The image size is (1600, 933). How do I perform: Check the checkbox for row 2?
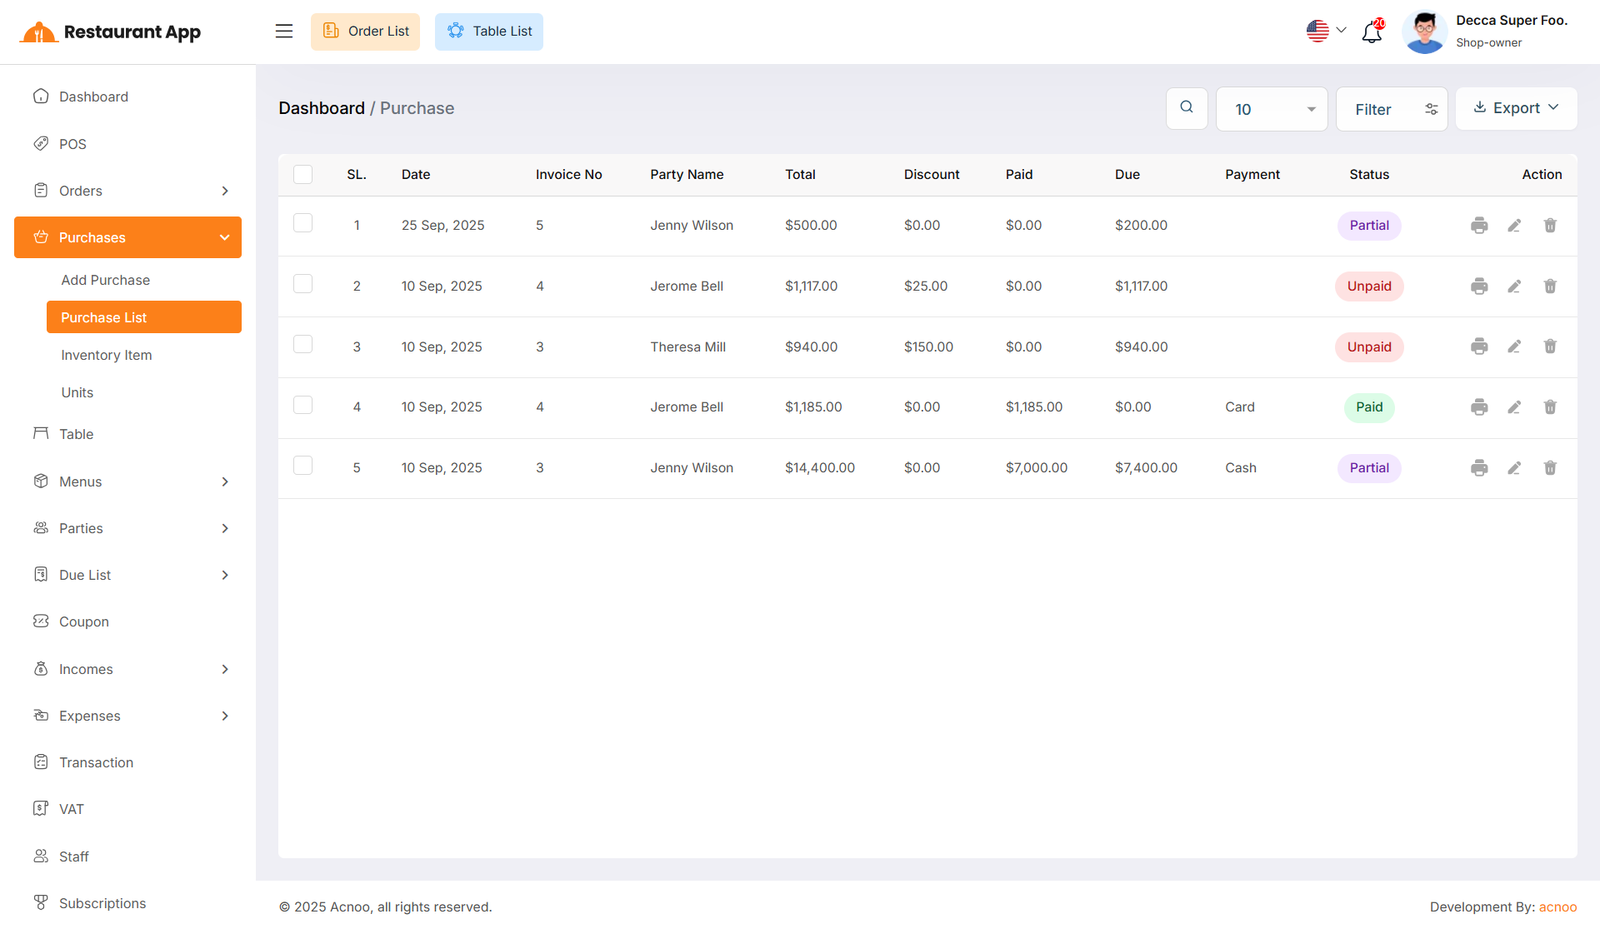click(303, 284)
